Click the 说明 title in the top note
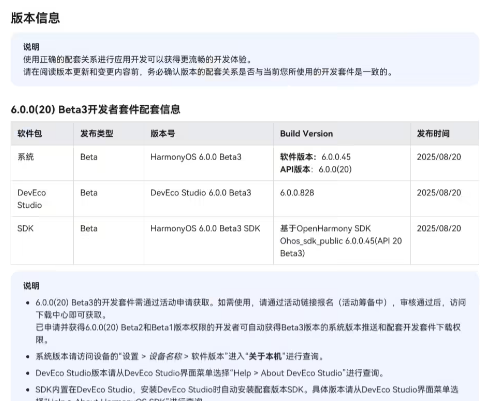The width and height of the screenshot is (480, 401). coord(31,47)
